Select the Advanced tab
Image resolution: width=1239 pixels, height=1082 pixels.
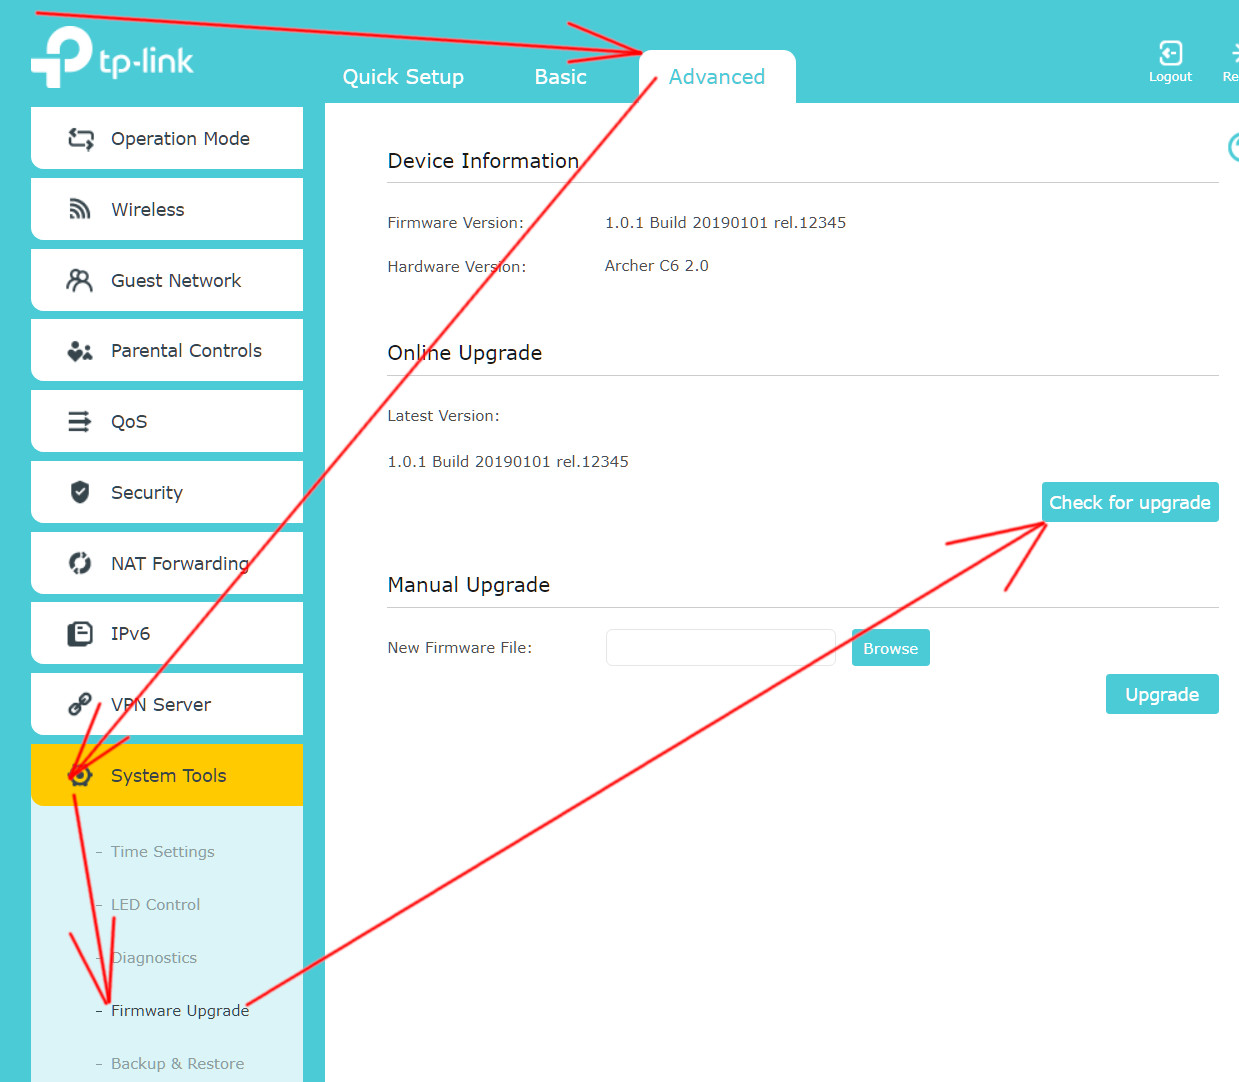[x=716, y=77]
